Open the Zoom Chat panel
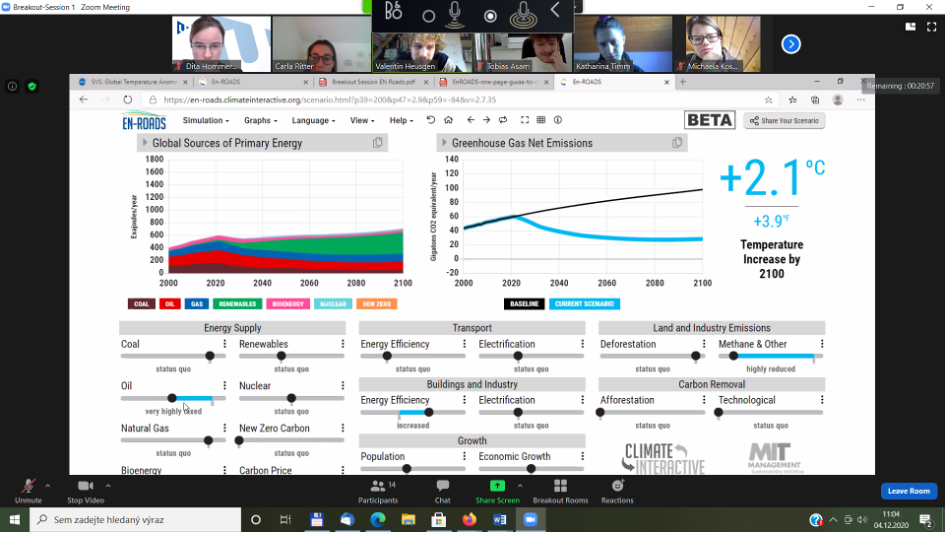The image size is (945, 533). tap(443, 491)
